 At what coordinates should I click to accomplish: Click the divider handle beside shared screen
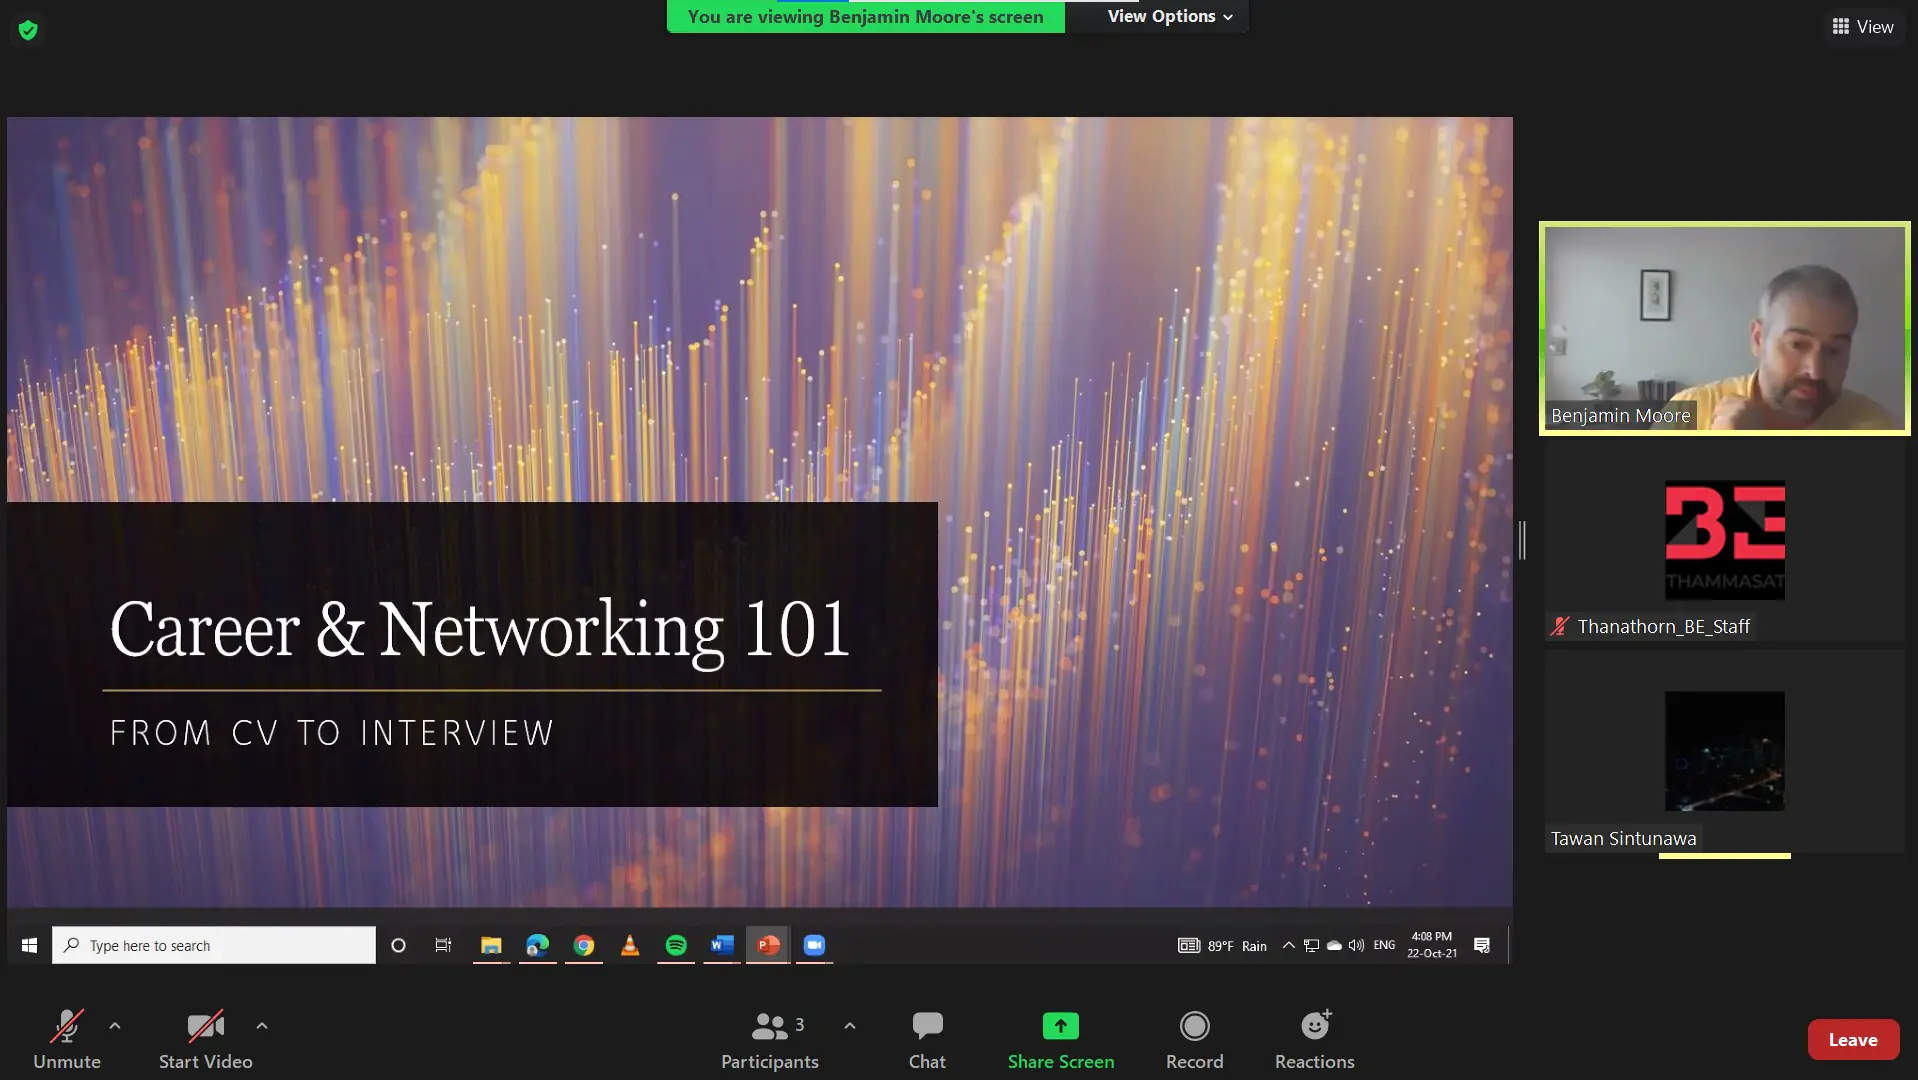(x=1522, y=540)
